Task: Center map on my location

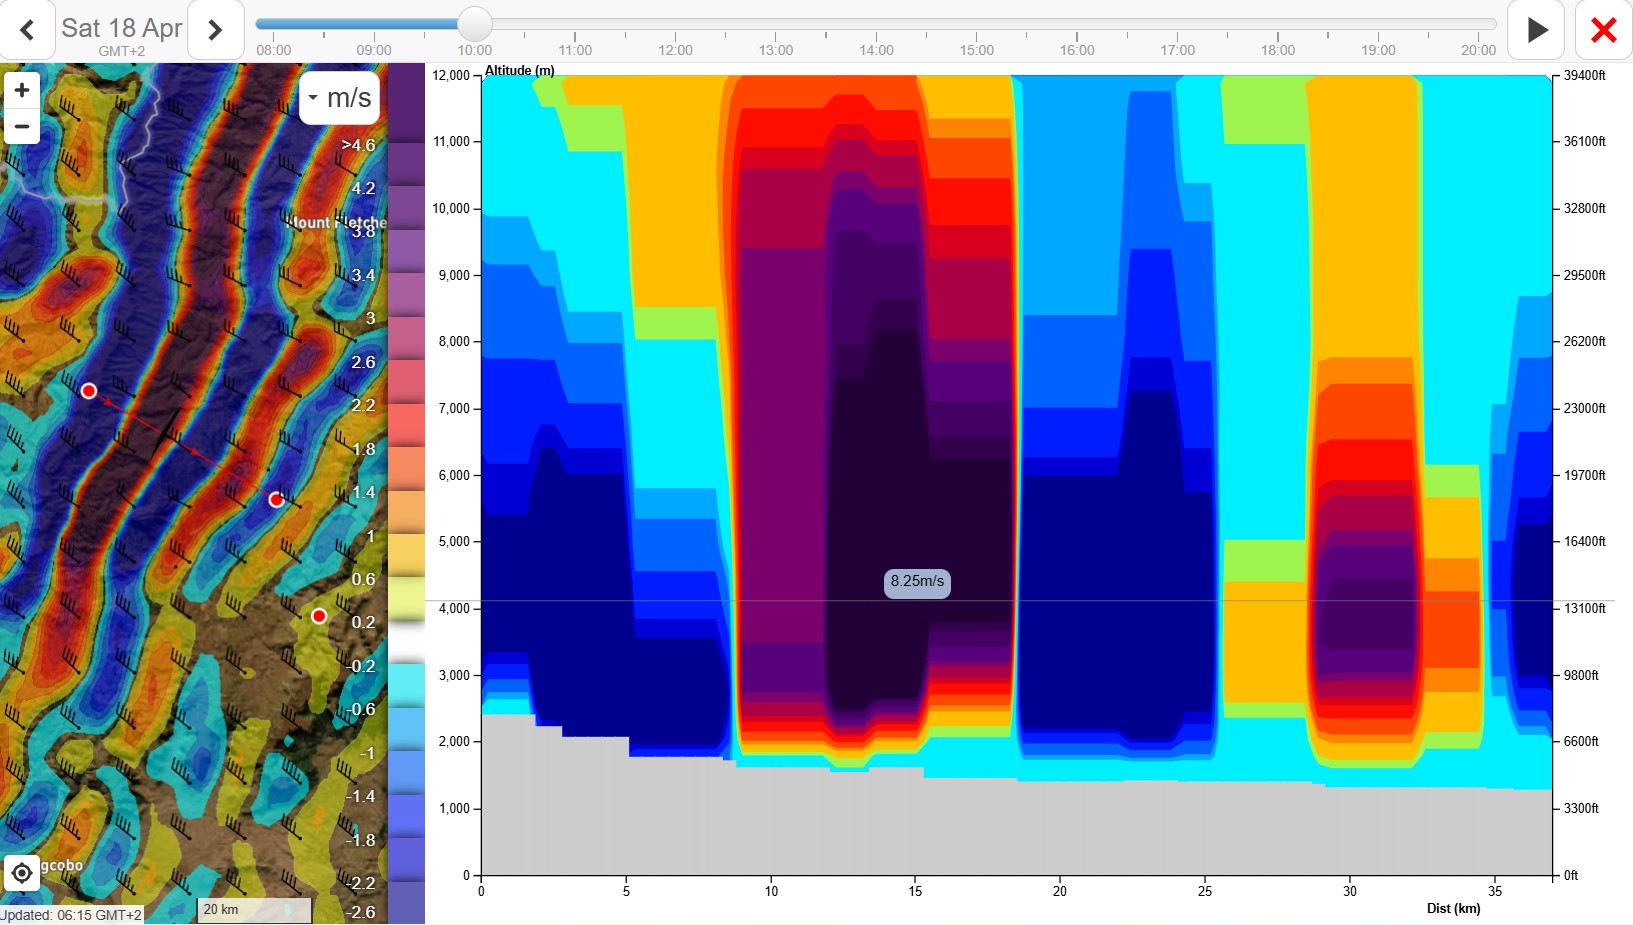Action: 21,873
